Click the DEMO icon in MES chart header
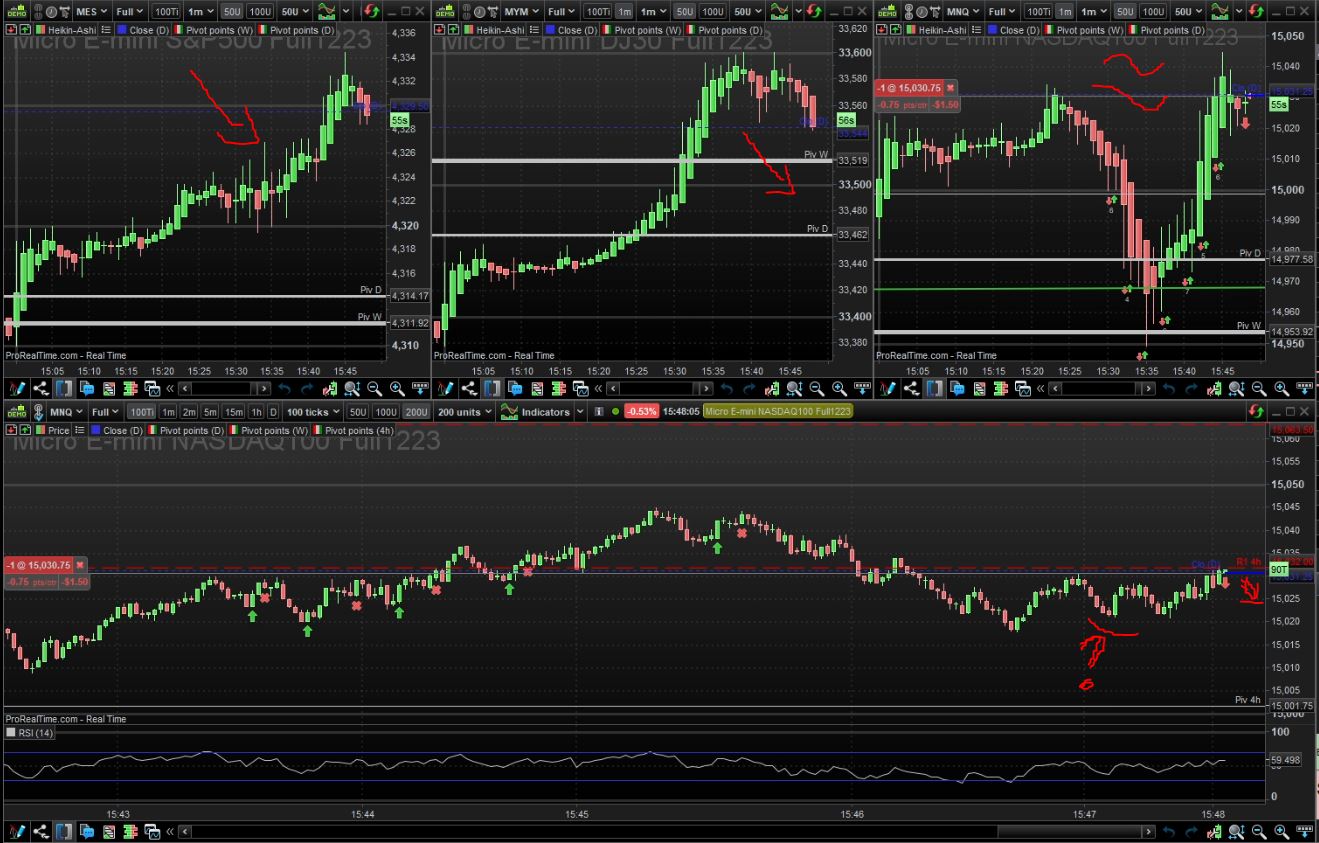The image size is (1319, 843). pos(15,12)
